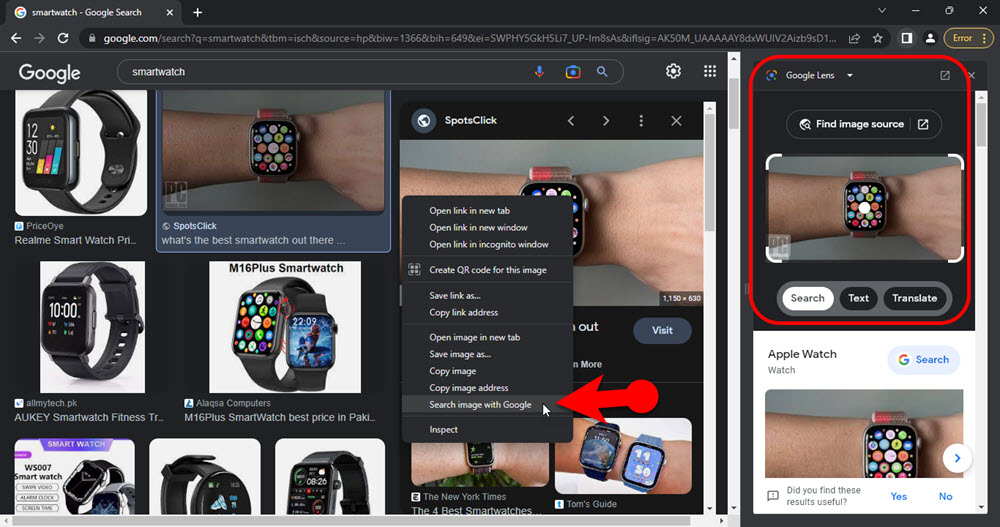The width and height of the screenshot is (1000, 527).
Task: Open the AUKEY Smartwatch thumbnail
Action: (x=92, y=327)
